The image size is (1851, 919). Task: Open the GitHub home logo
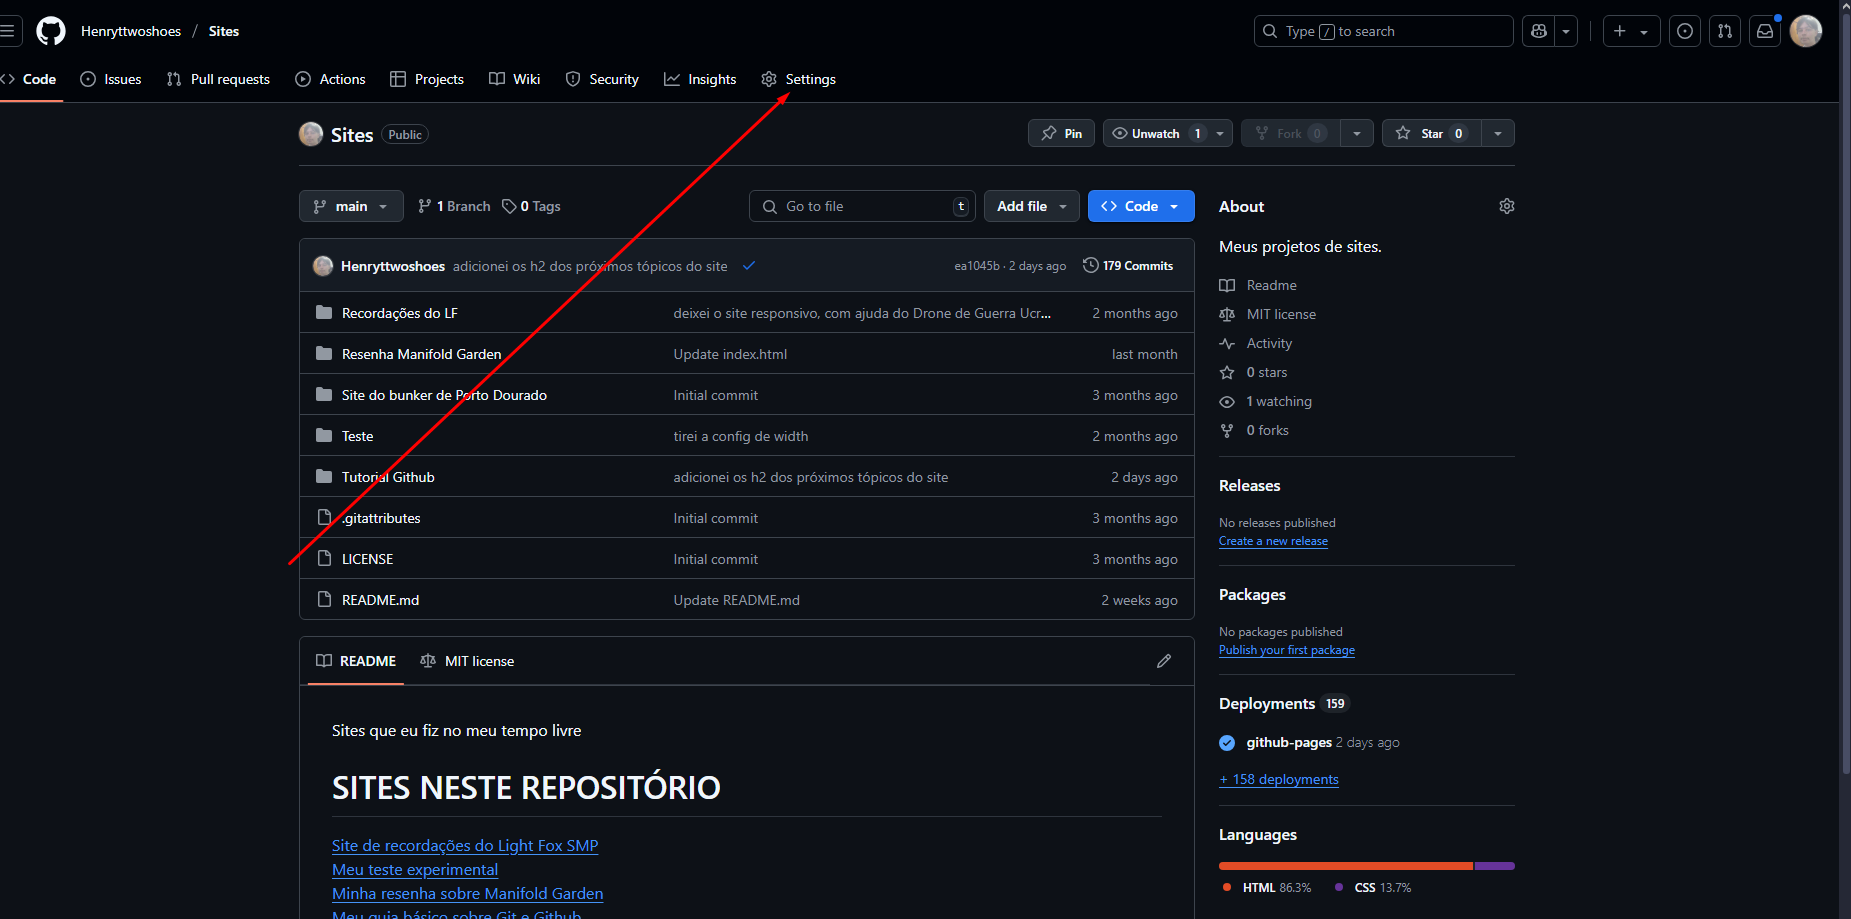[51, 31]
